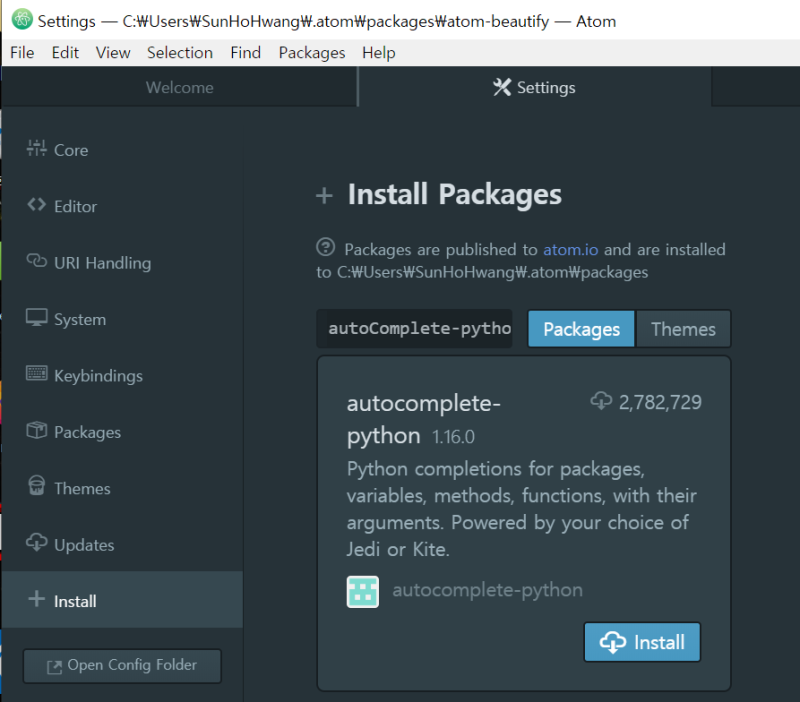The image size is (800, 702).
Task: Click the Core sliders icon
Action: coord(37,148)
